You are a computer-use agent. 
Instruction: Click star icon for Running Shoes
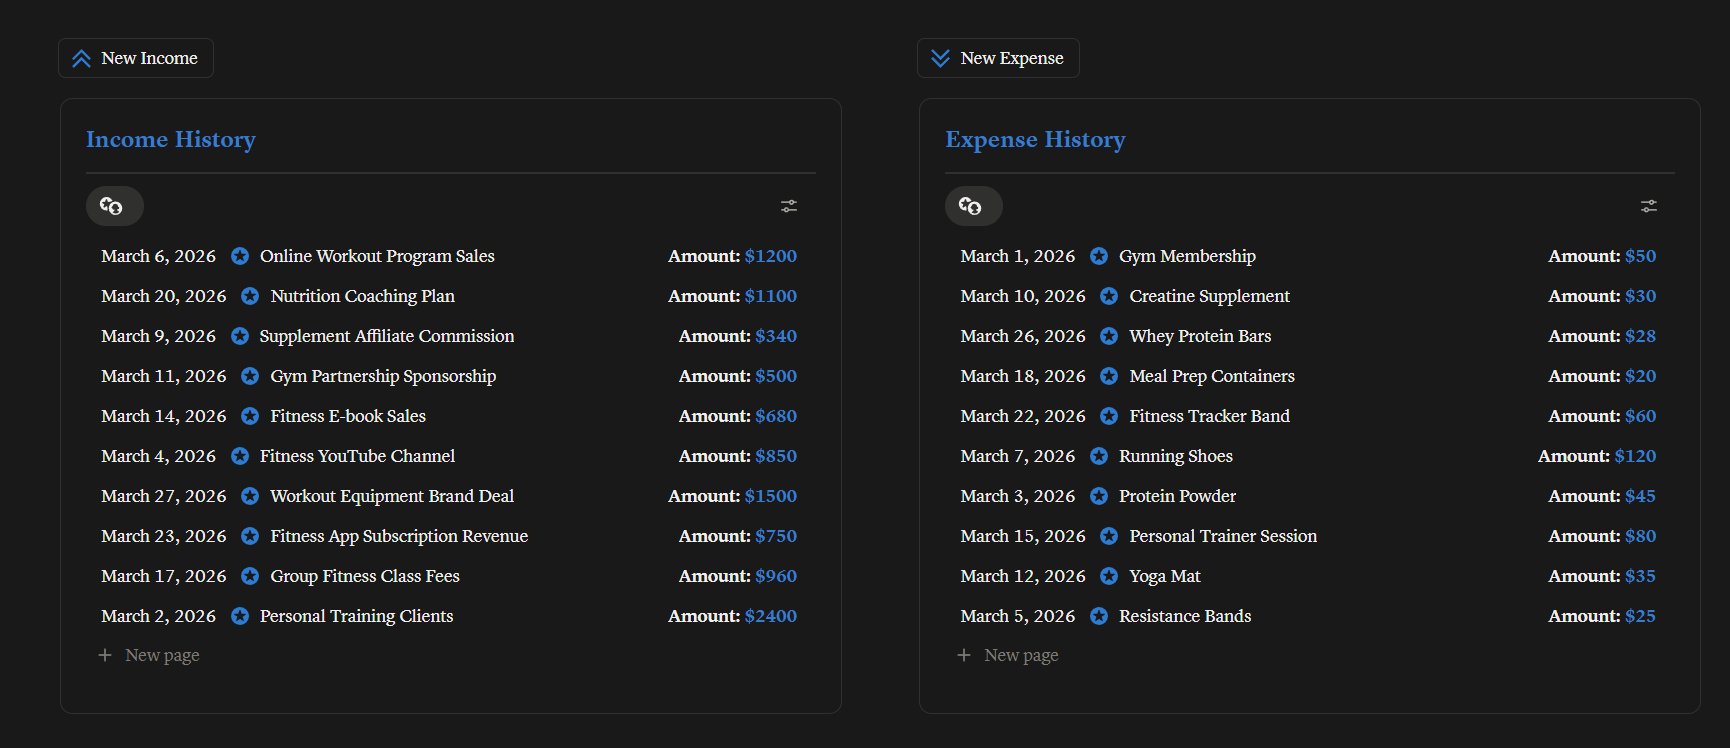[x=1099, y=456]
